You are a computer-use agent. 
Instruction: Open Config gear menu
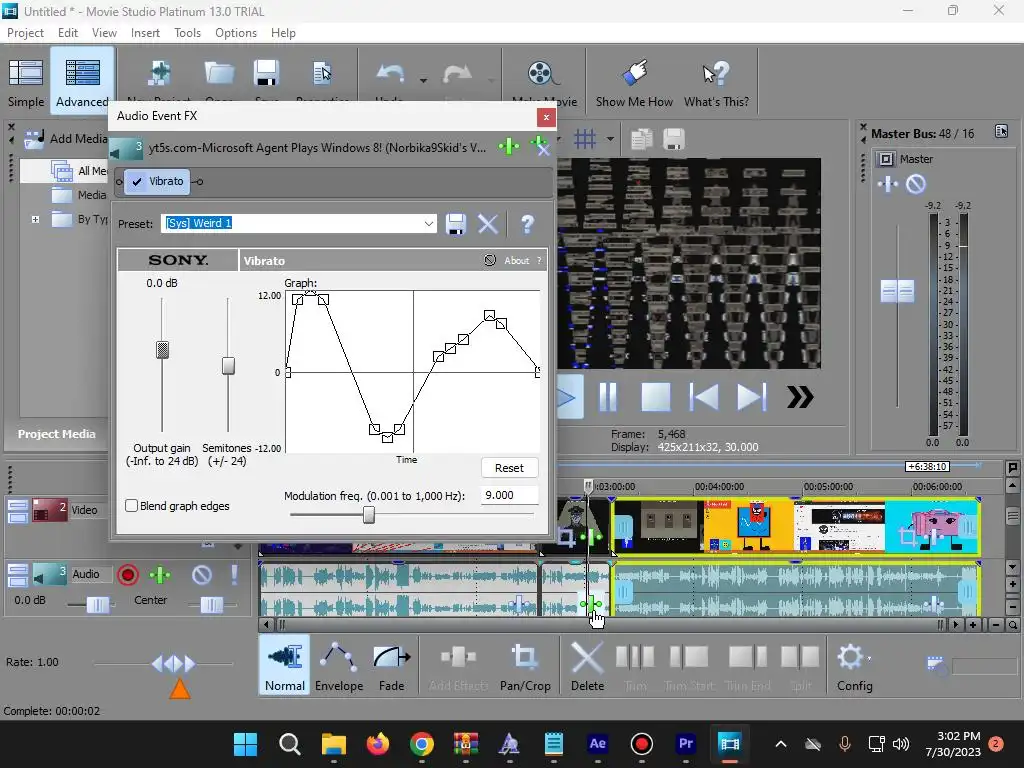coord(855,665)
